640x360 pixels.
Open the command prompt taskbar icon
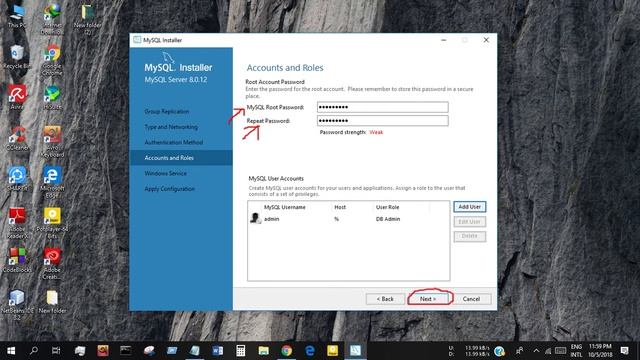(125, 351)
